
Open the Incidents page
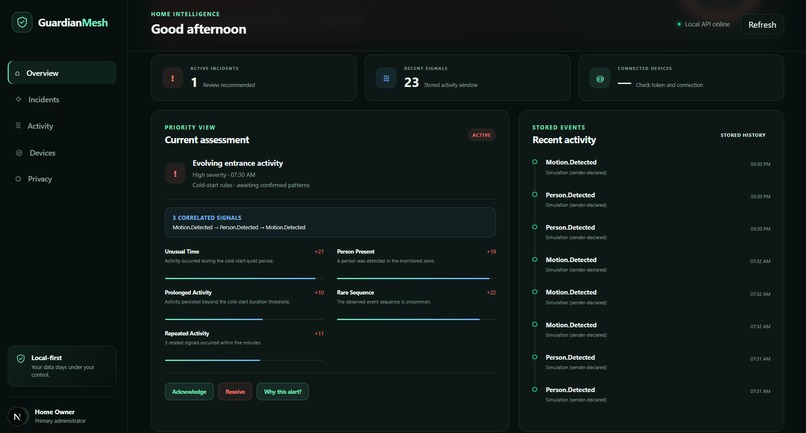[x=62, y=99]
